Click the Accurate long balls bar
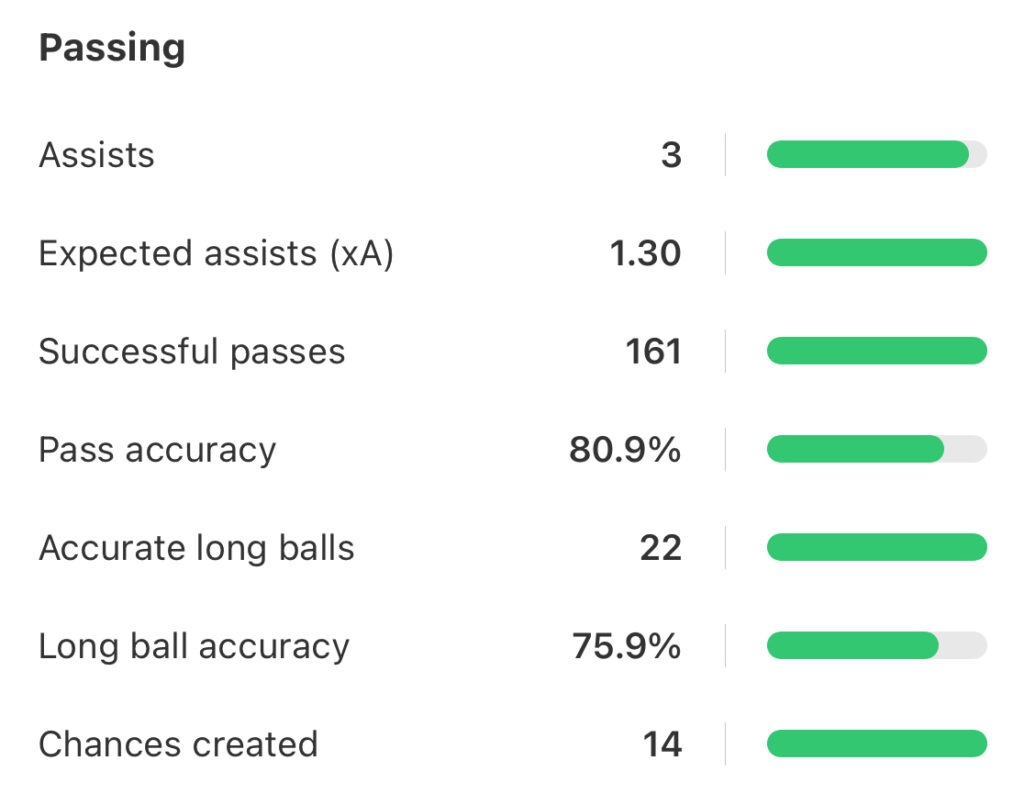The height and width of the screenshot is (794, 1024). pos(876,547)
